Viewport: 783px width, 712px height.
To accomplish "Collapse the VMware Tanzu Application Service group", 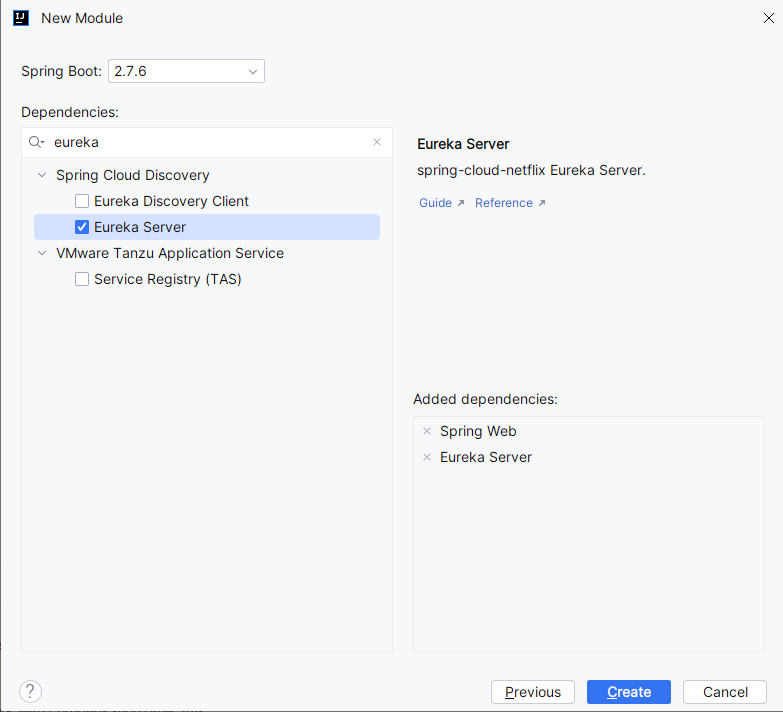I will (42, 253).
